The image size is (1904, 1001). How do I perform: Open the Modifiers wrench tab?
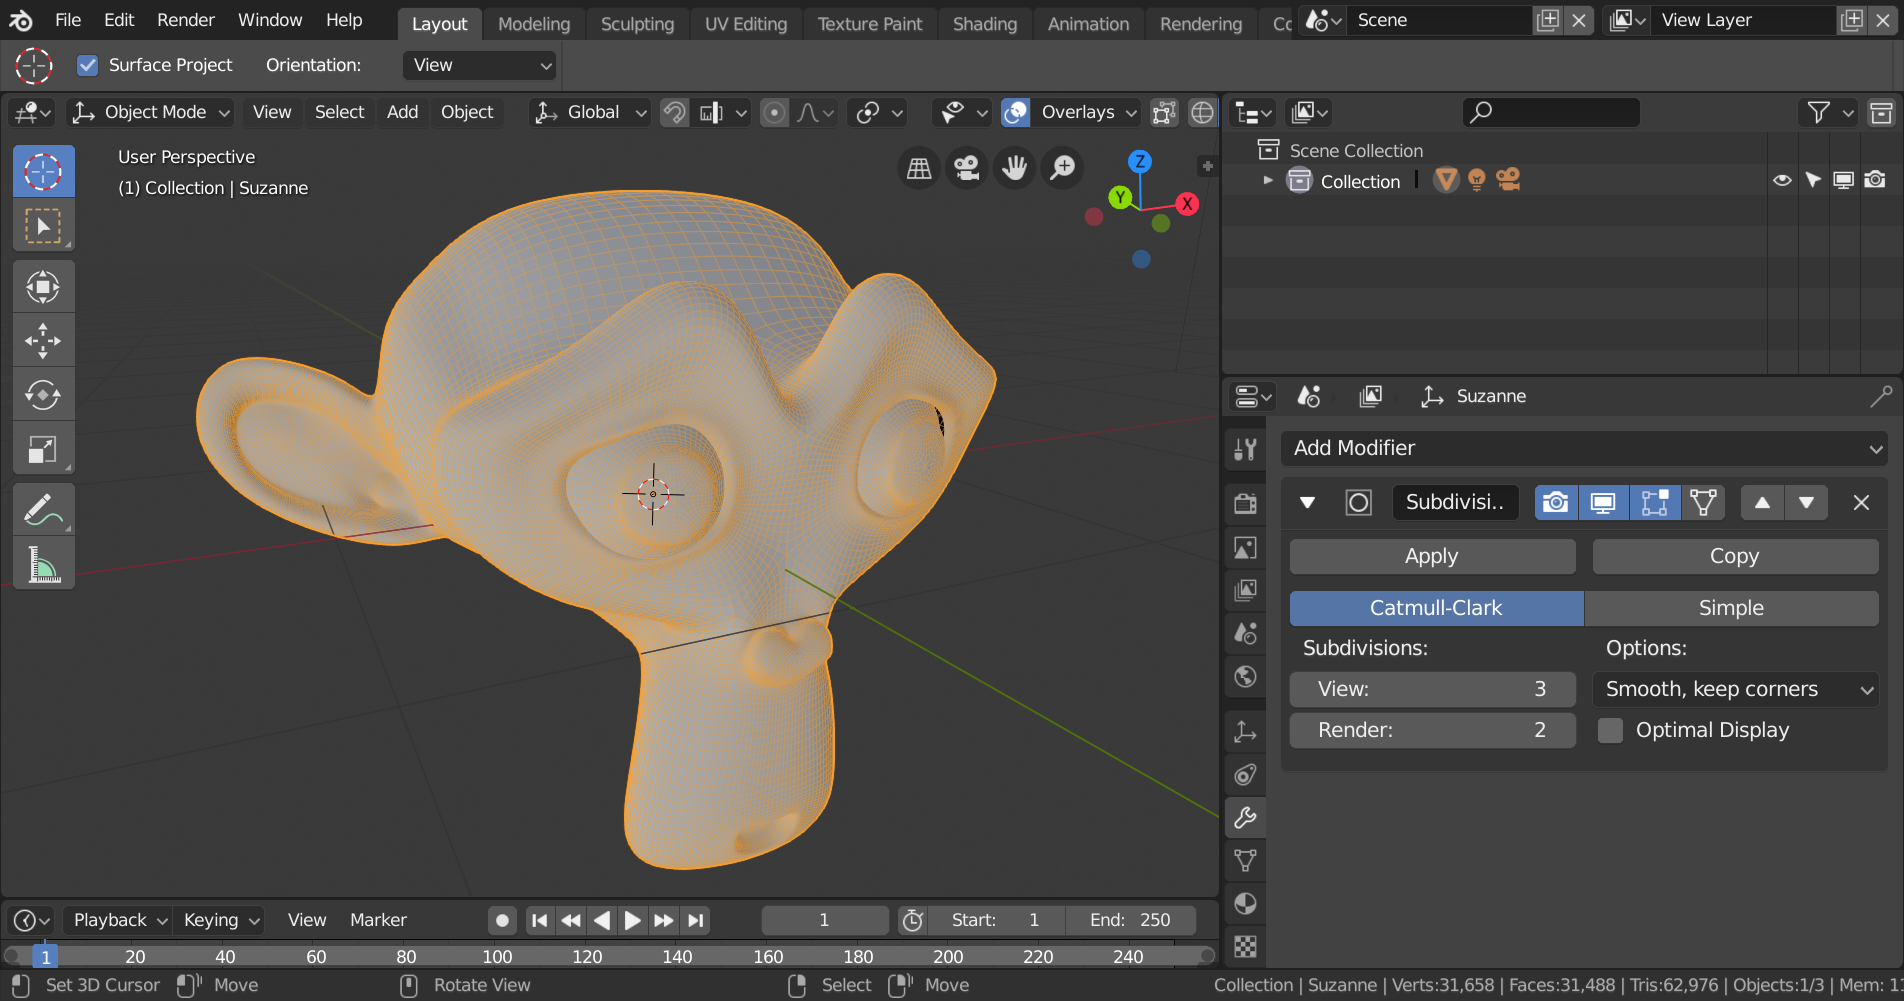(x=1245, y=818)
